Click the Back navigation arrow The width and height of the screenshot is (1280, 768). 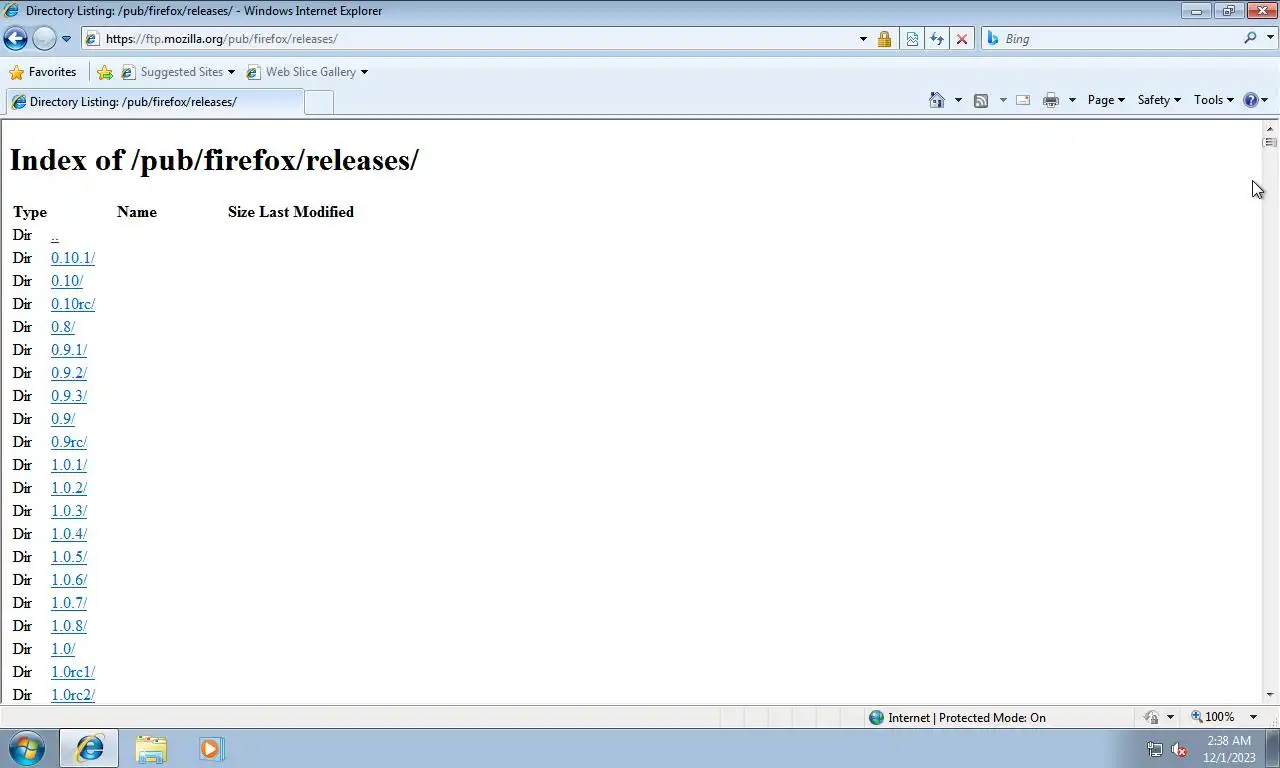tap(15, 39)
